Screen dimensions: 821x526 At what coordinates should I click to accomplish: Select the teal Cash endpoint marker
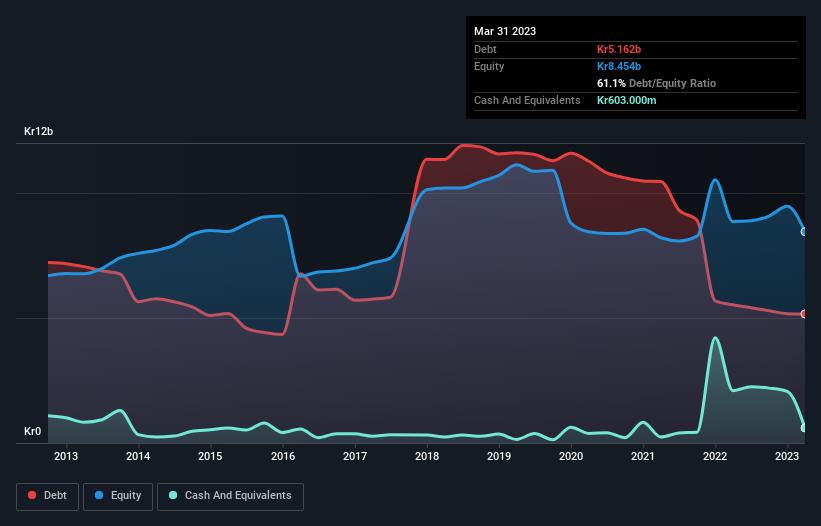(804, 428)
